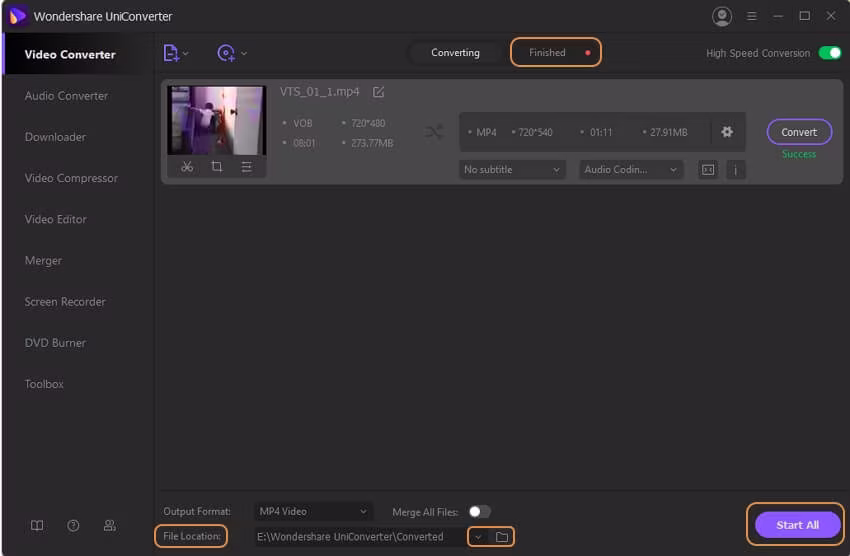Click the MP4 target format label
Image resolution: width=850 pixels, height=556 pixels.
pos(486,132)
